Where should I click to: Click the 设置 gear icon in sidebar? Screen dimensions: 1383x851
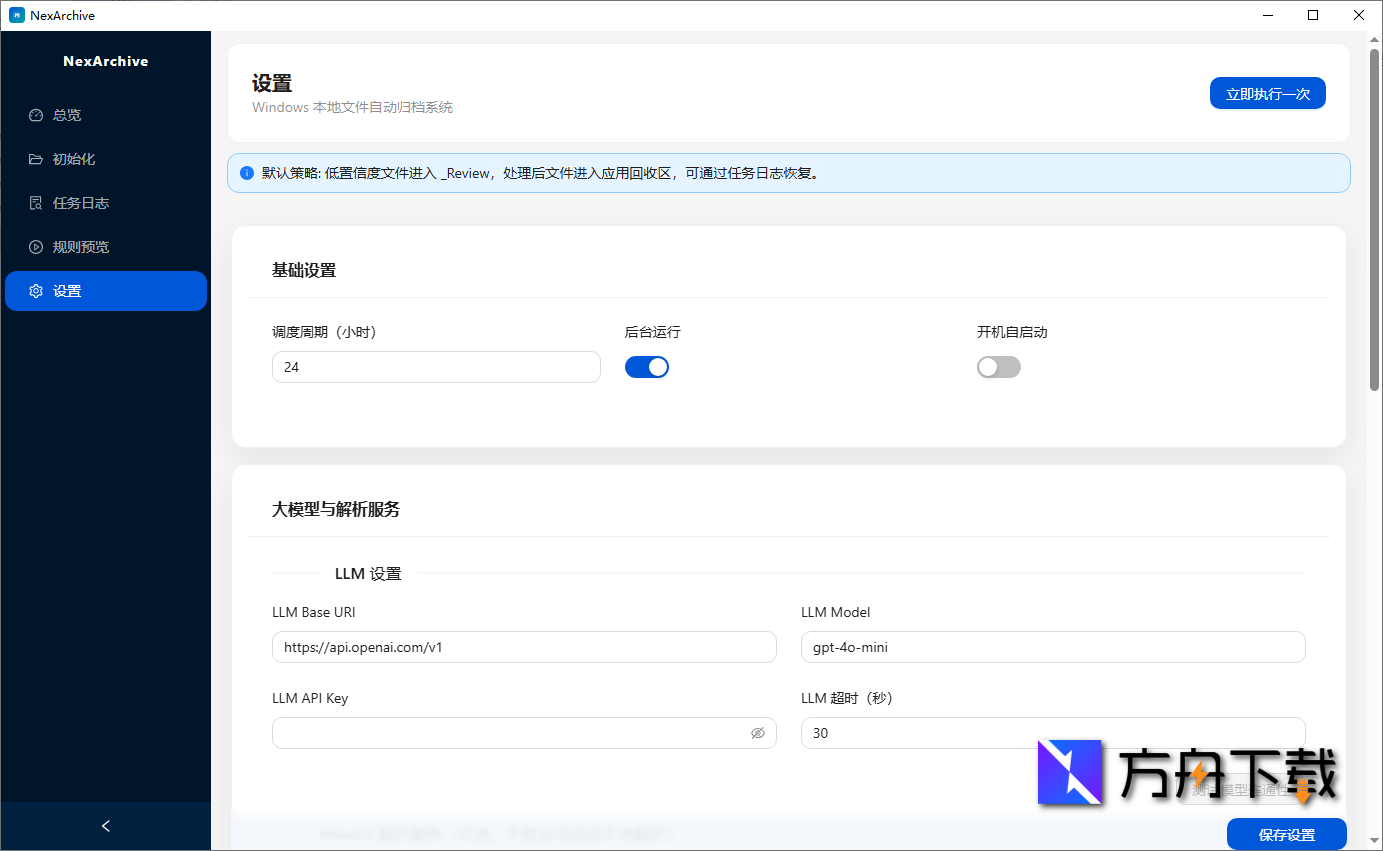point(34,290)
